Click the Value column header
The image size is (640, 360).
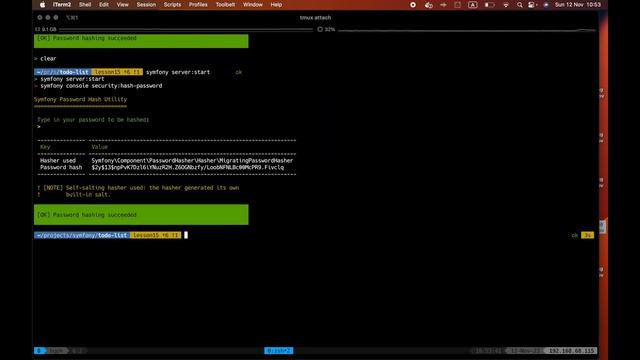tap(100, 147)
